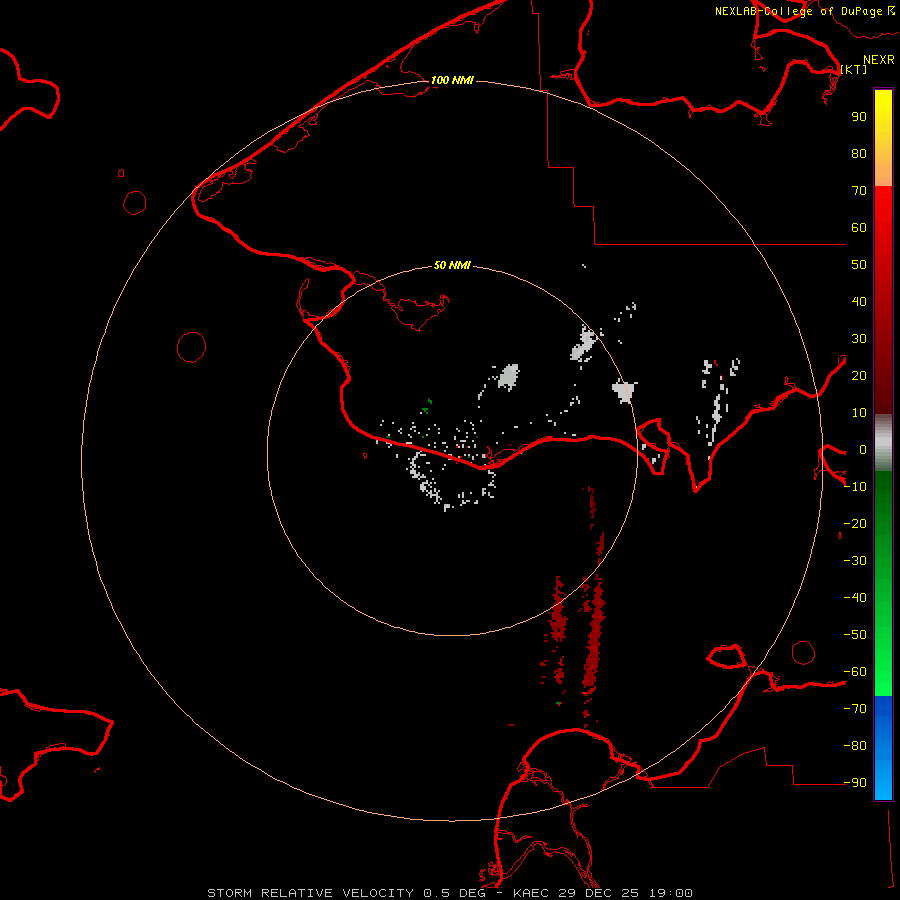Click the 'STORM RELATIVE VELOCITY 0.5 DEG' caption
Image resolution: width=900 pixels, height=900 pixels.
[x=346, y=893]
